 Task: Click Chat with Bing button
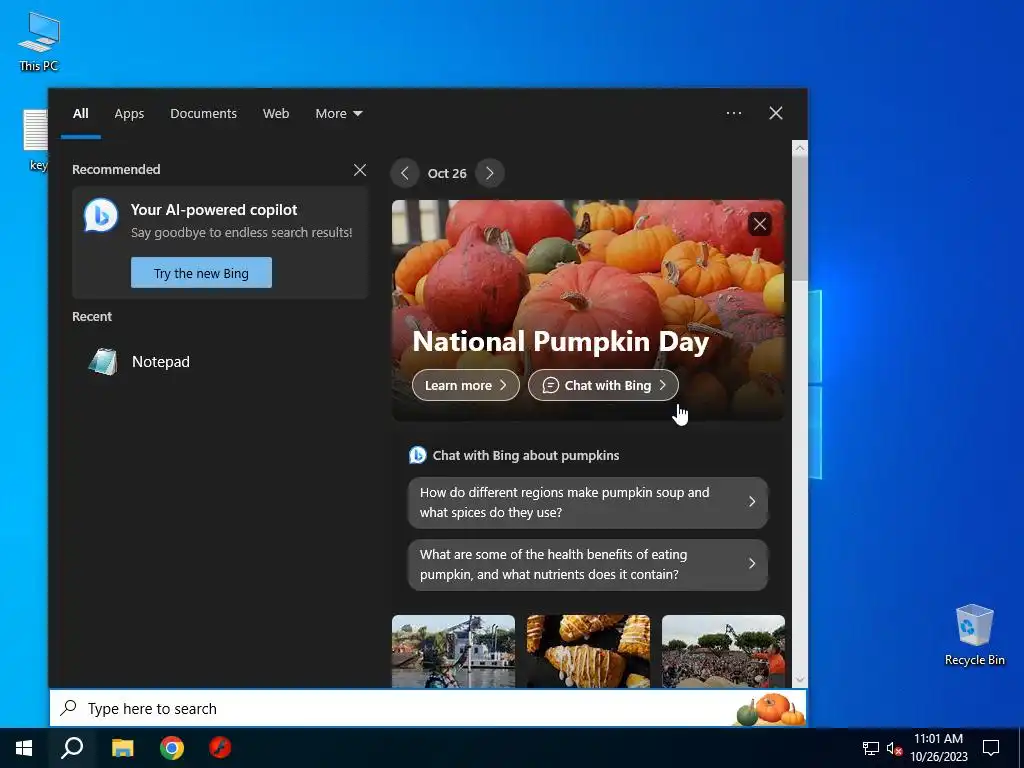[x=603, y=385]
